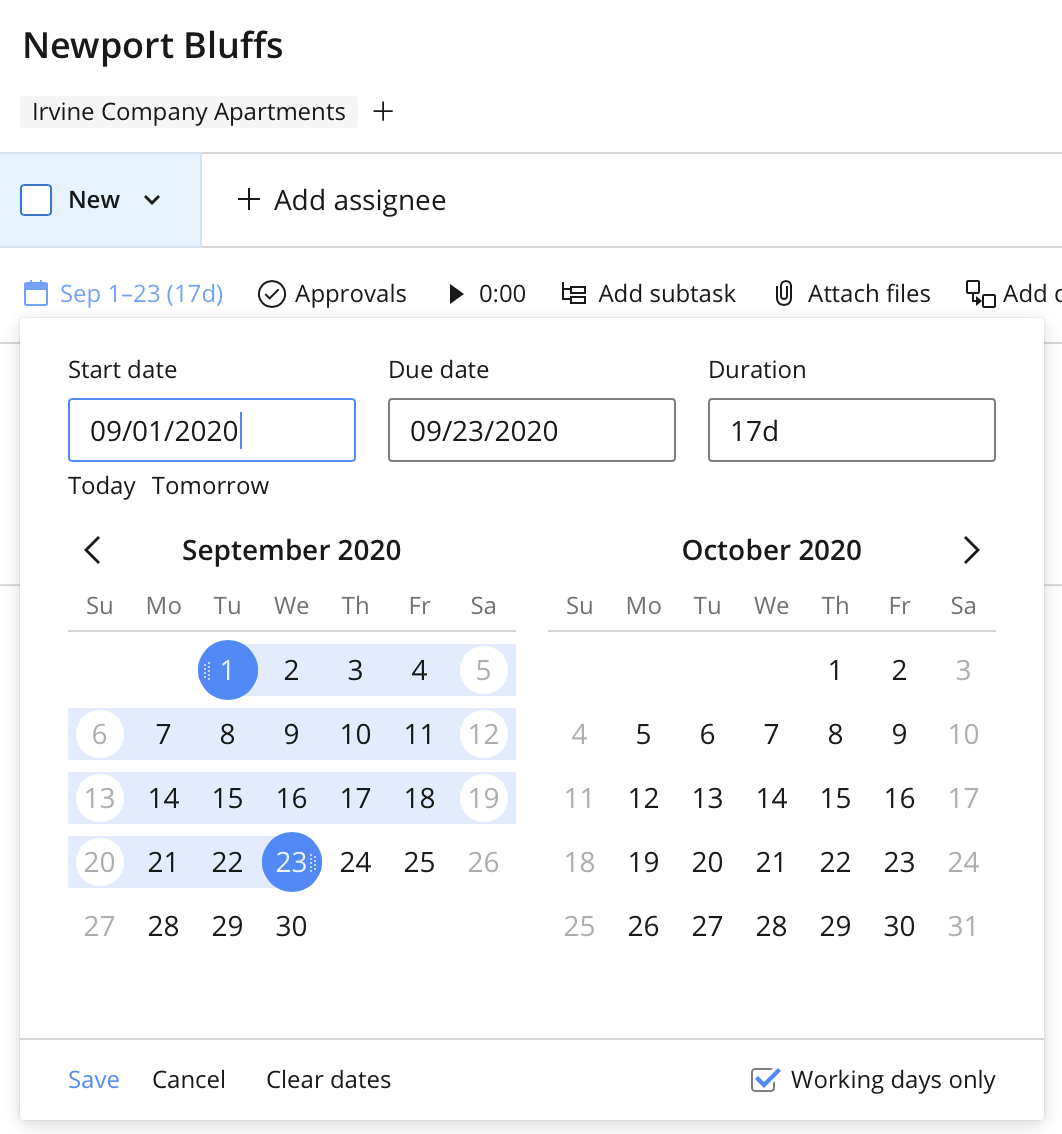Click the Save link
The width and height of the screenshot is (1062, 1134).
coord(94,1080)
